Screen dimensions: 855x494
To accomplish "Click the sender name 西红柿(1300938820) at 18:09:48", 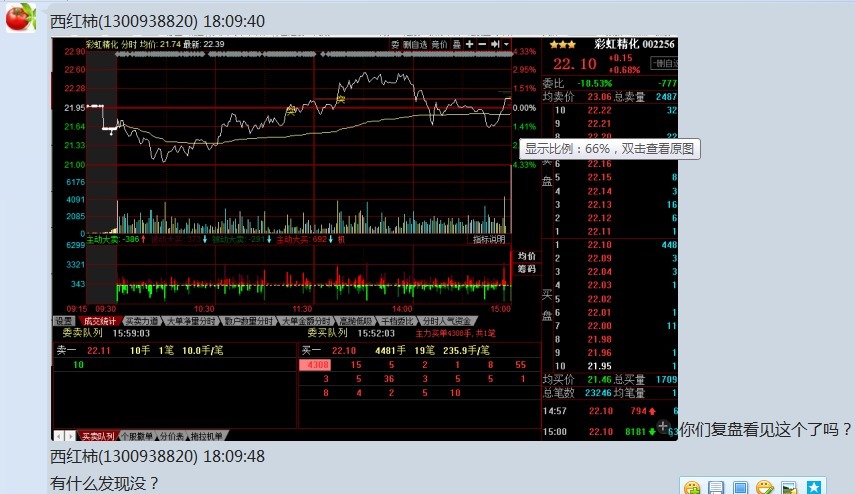I will coord(124,456).
